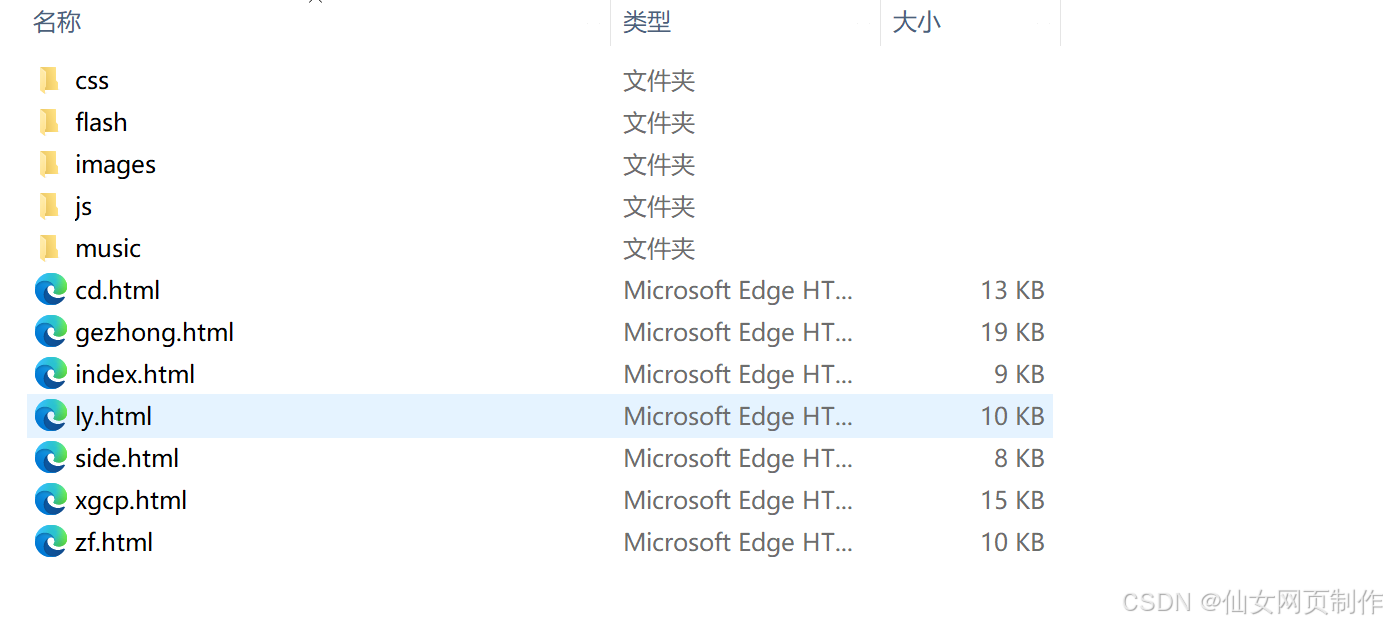This screenshot has height=625, width=1387.
Task: Click the Edge icon next to side.html
Action: click(x=50, y=457)
